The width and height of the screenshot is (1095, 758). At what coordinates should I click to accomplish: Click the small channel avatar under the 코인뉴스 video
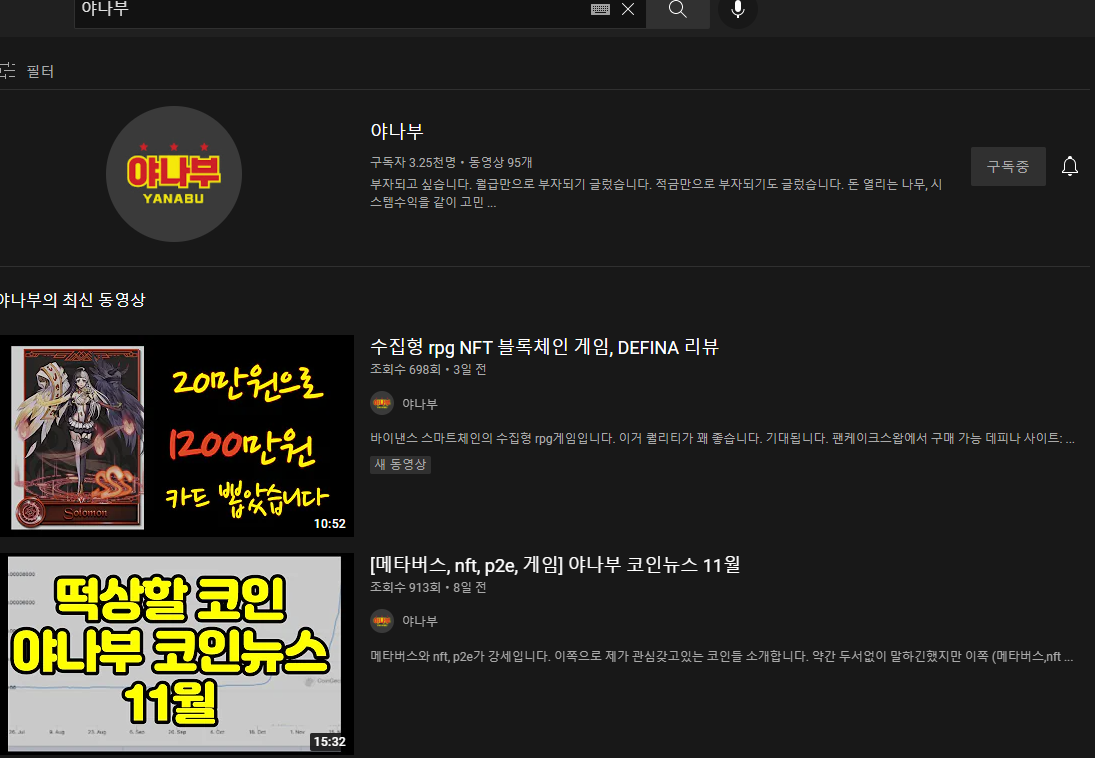point(382,620)
